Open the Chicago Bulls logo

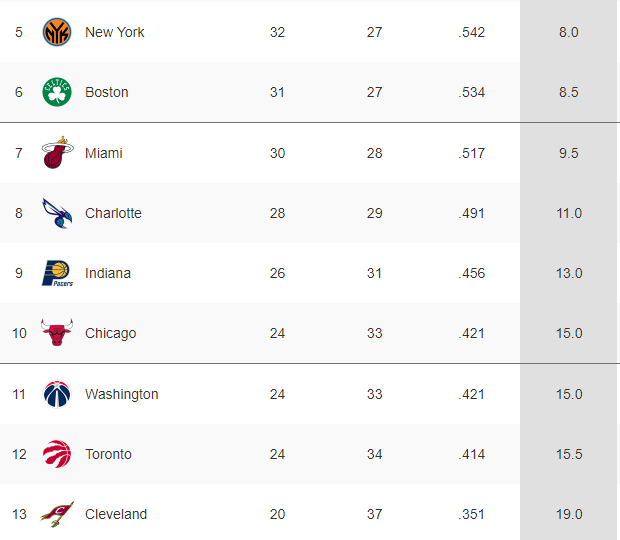(57, 332)
